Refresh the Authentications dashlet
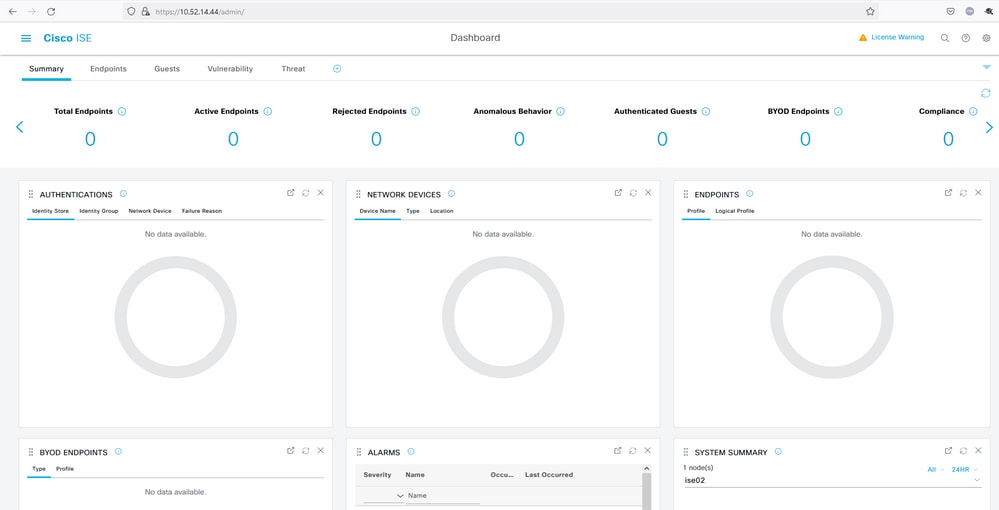 [306, 193]
